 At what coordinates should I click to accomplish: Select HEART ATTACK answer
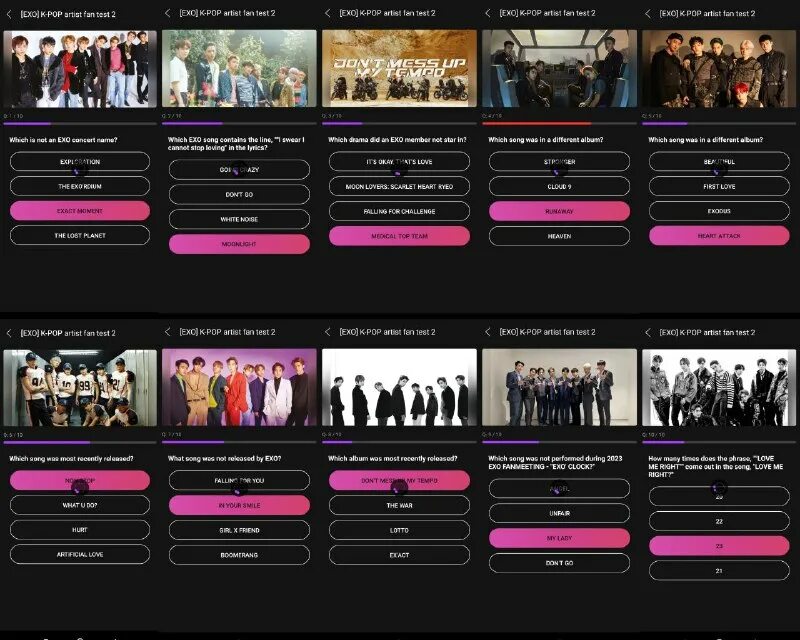coord(719,236)
